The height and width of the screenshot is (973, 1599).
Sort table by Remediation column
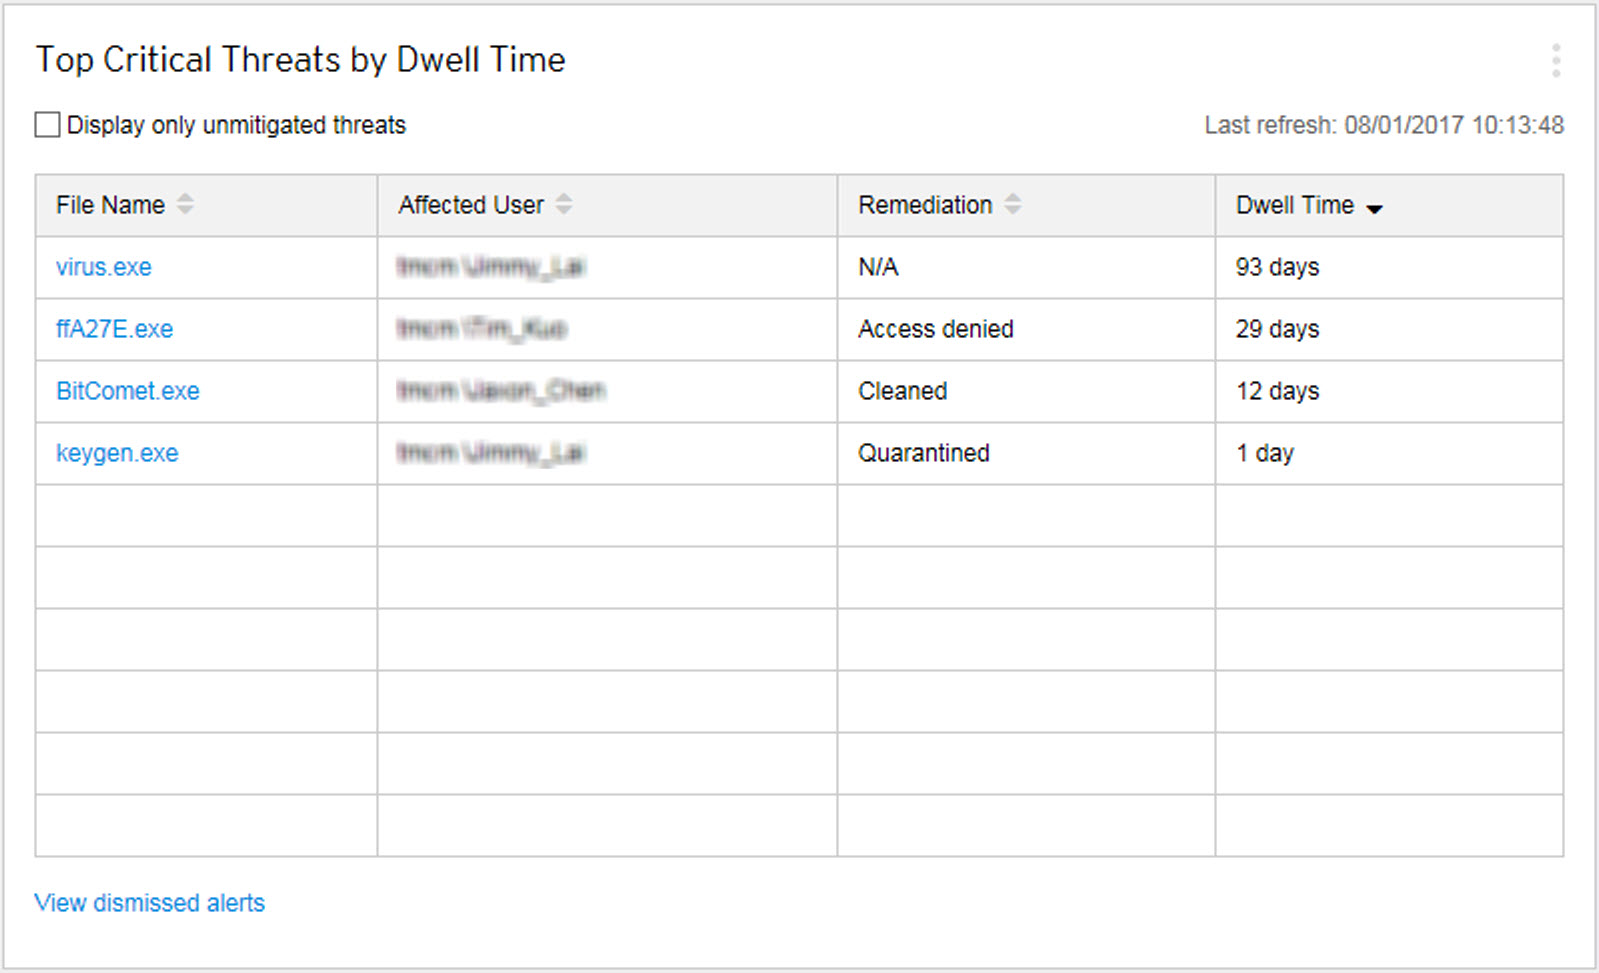point(1013,204)
